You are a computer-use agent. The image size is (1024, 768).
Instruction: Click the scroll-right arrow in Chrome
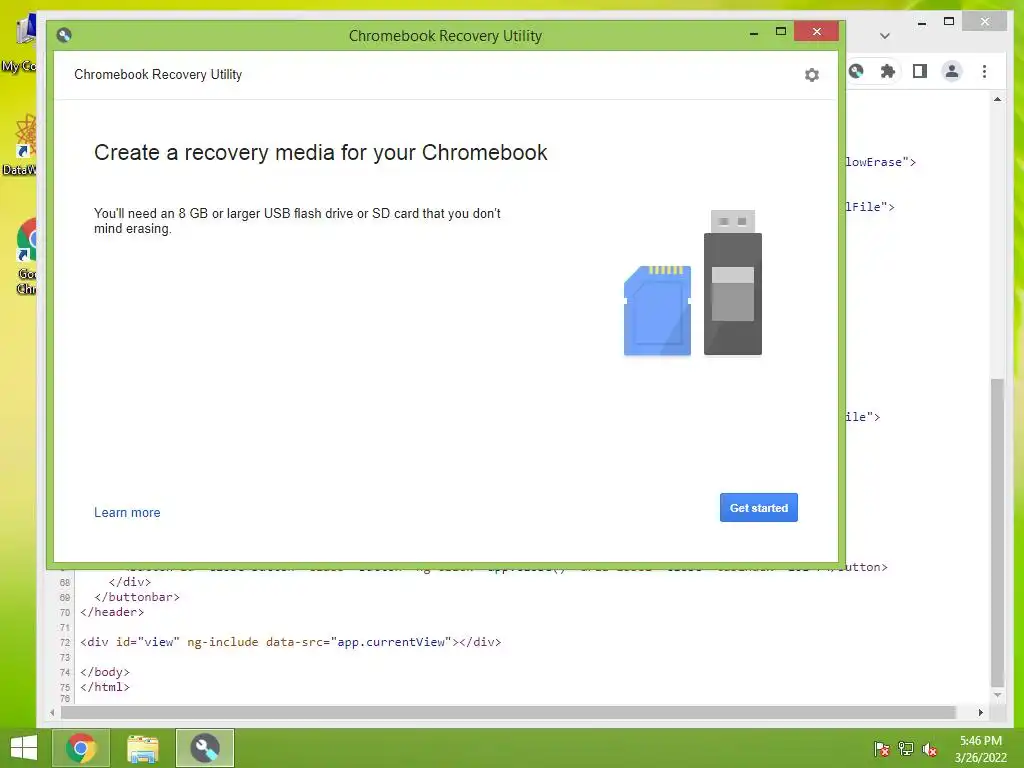pyautogui.click(x=980, y=712)
